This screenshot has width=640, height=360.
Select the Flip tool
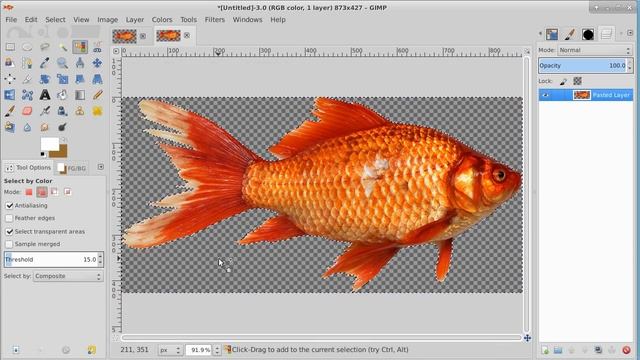coord(10,95)
